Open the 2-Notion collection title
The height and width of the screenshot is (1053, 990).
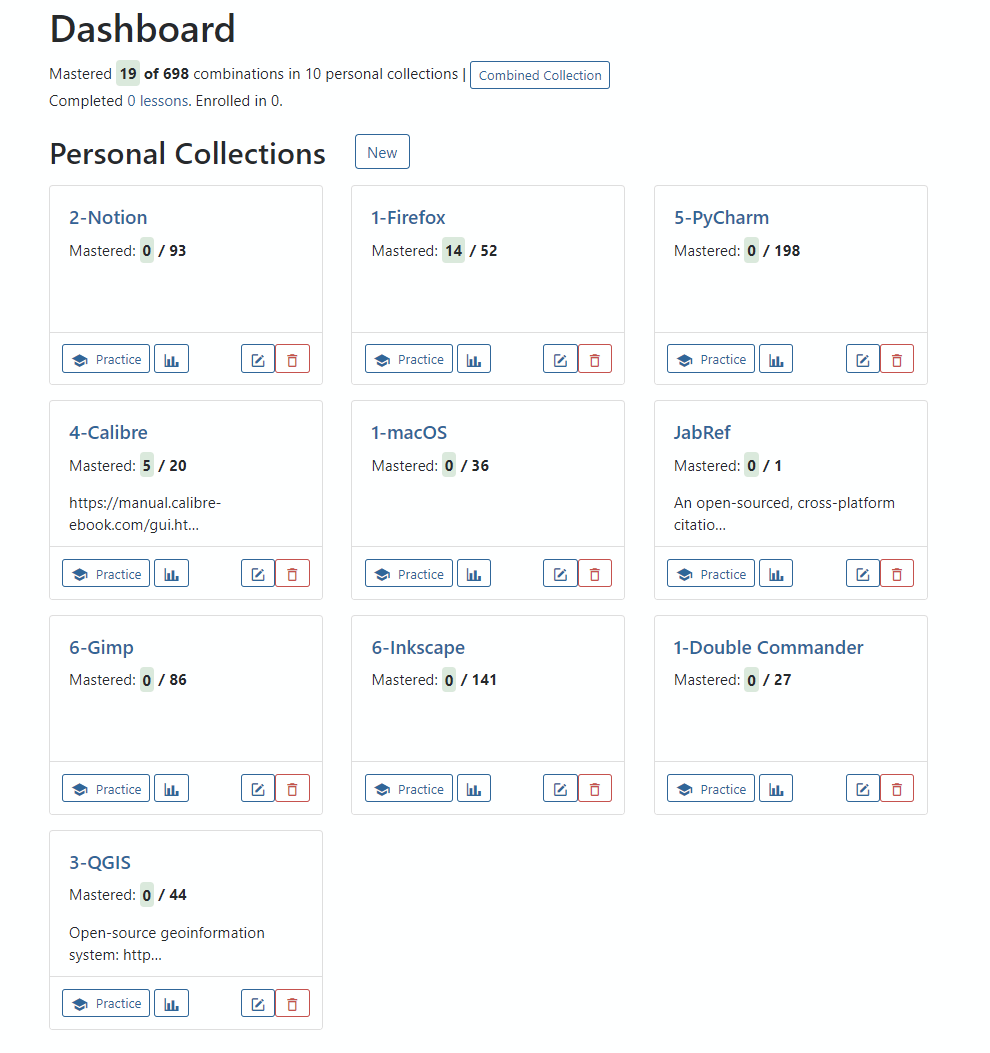pos(108,218)
